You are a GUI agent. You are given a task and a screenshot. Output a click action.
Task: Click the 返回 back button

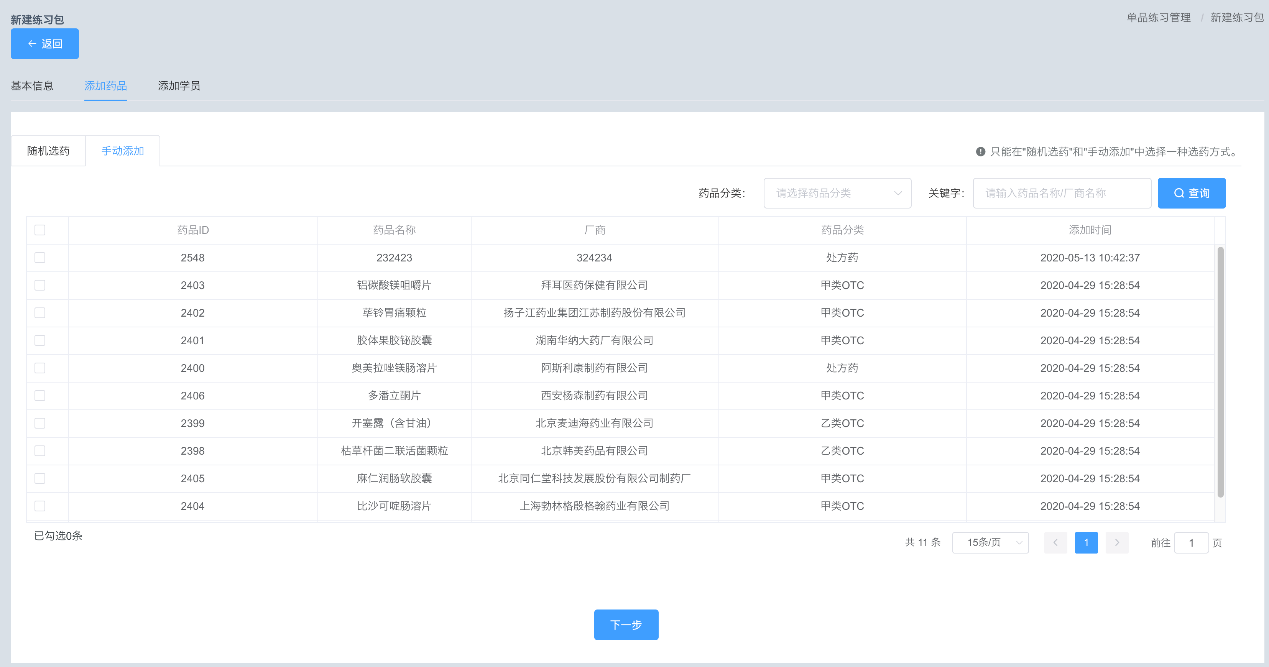tap(45, 44)
